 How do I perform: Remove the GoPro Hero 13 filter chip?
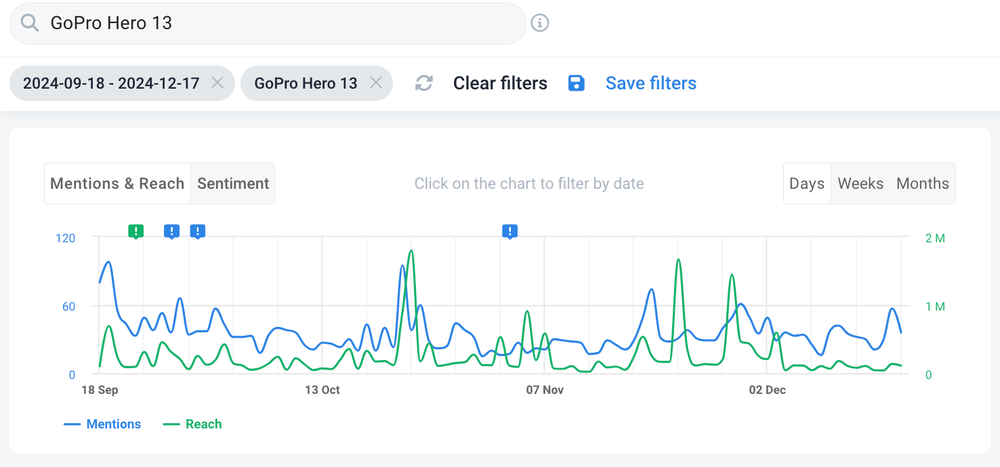click(376, 83)
